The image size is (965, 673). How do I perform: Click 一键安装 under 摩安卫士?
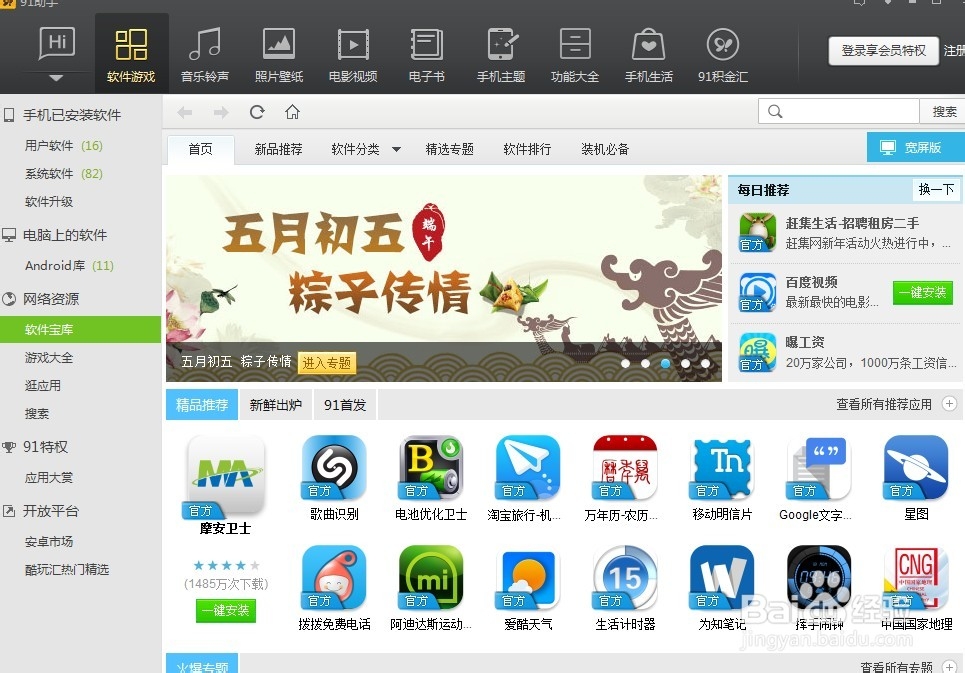click(x=226, y=610)
